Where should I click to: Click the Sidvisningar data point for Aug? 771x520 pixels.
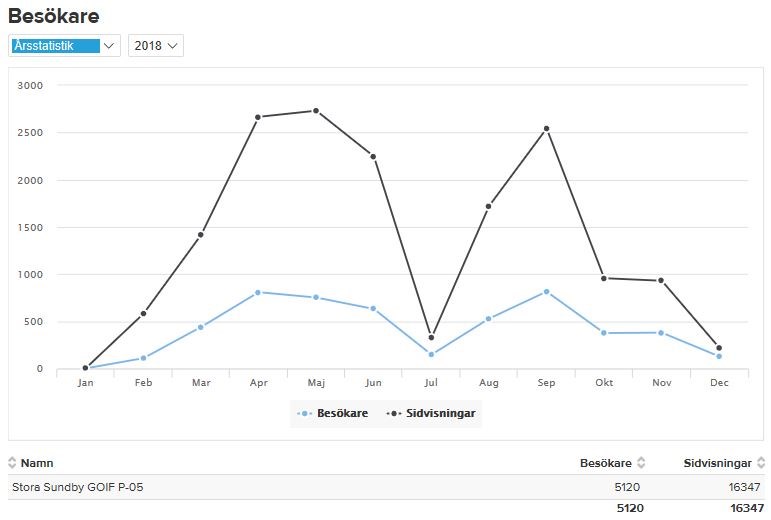click(x=488, y=206)
